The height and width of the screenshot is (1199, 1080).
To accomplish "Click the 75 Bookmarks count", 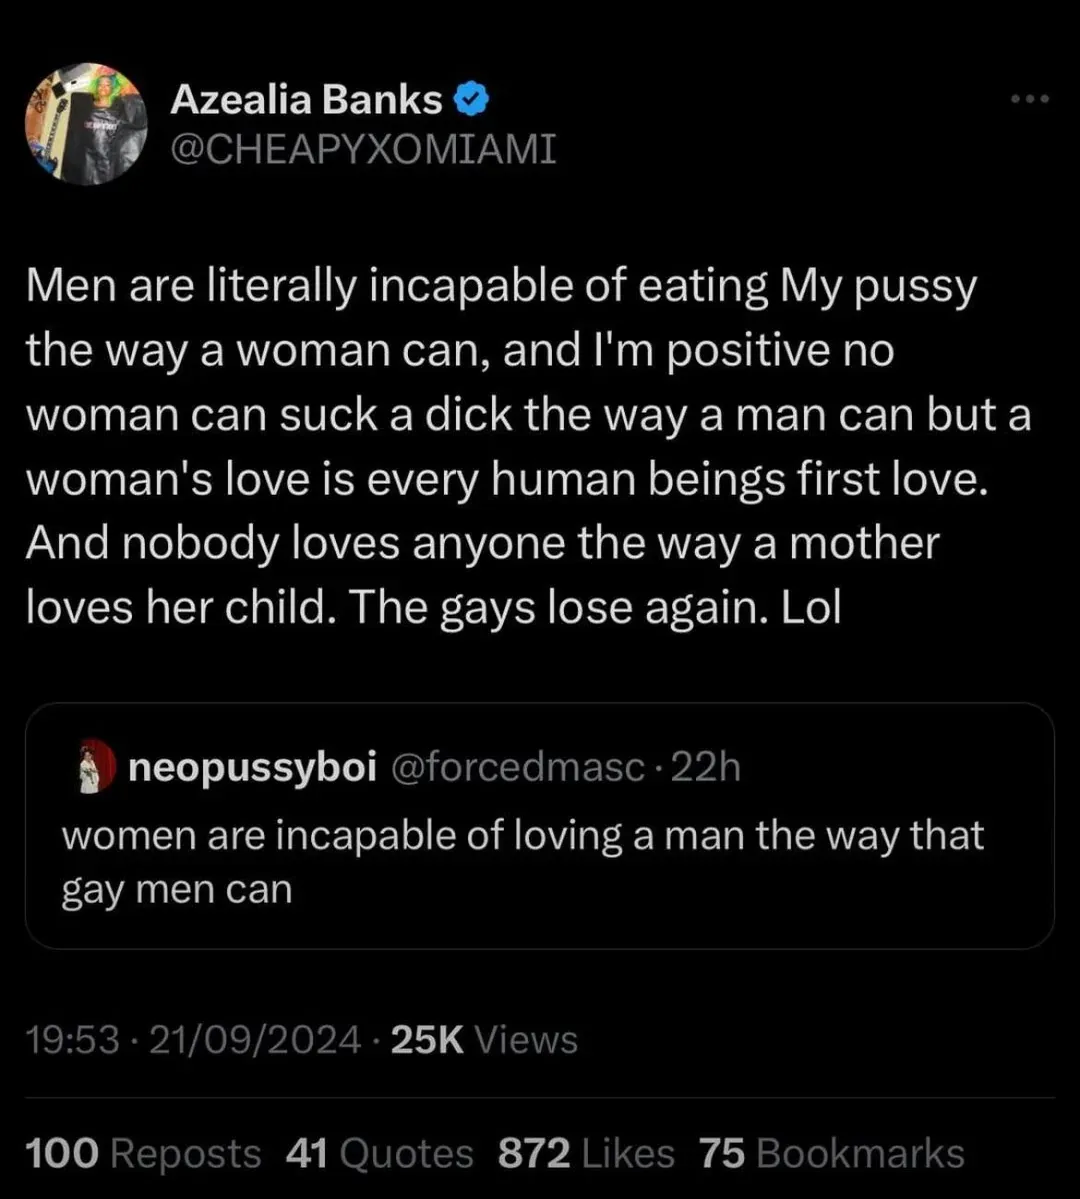I will click(x=831, y=1154).
